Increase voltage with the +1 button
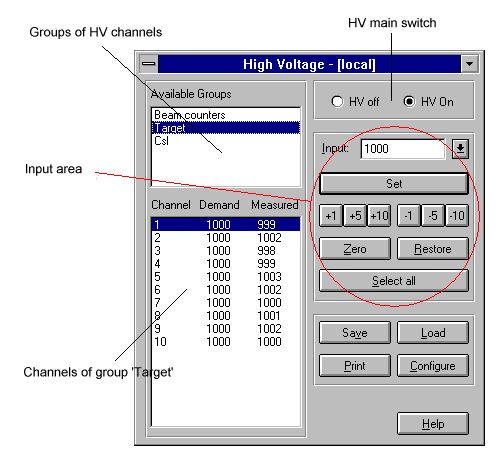 331,216
